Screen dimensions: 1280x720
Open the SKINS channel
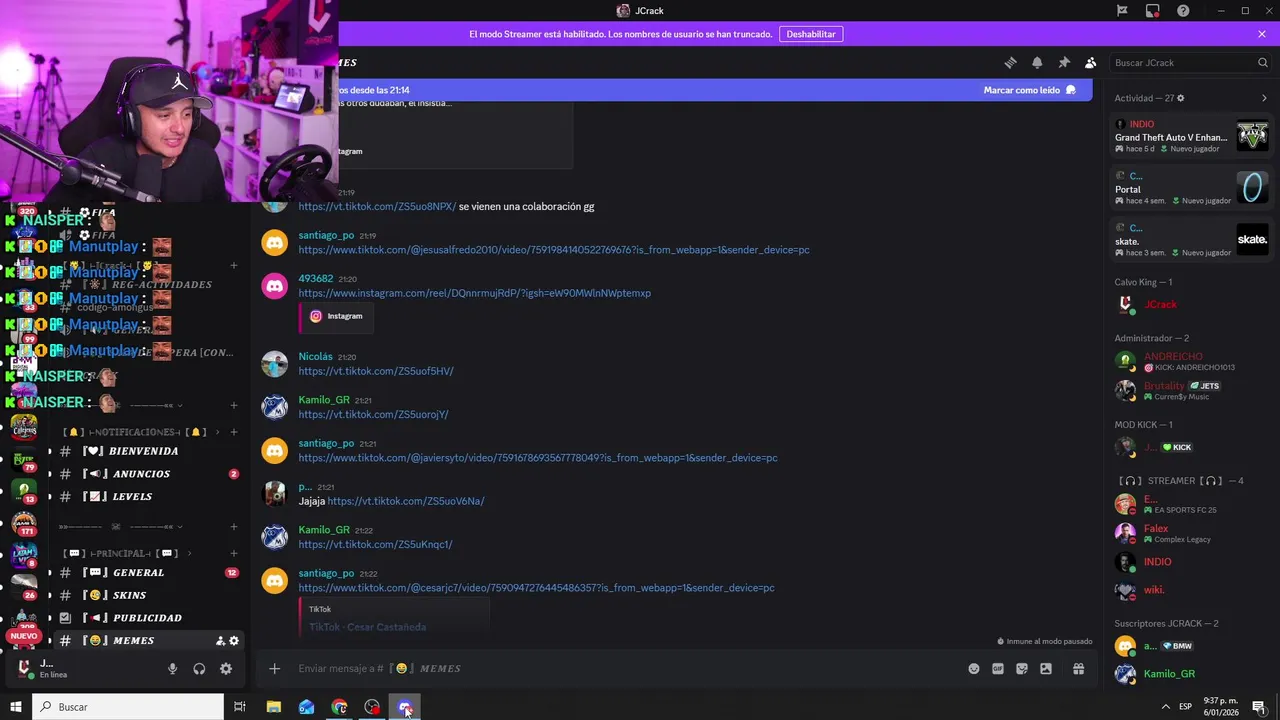click(148, 595)
